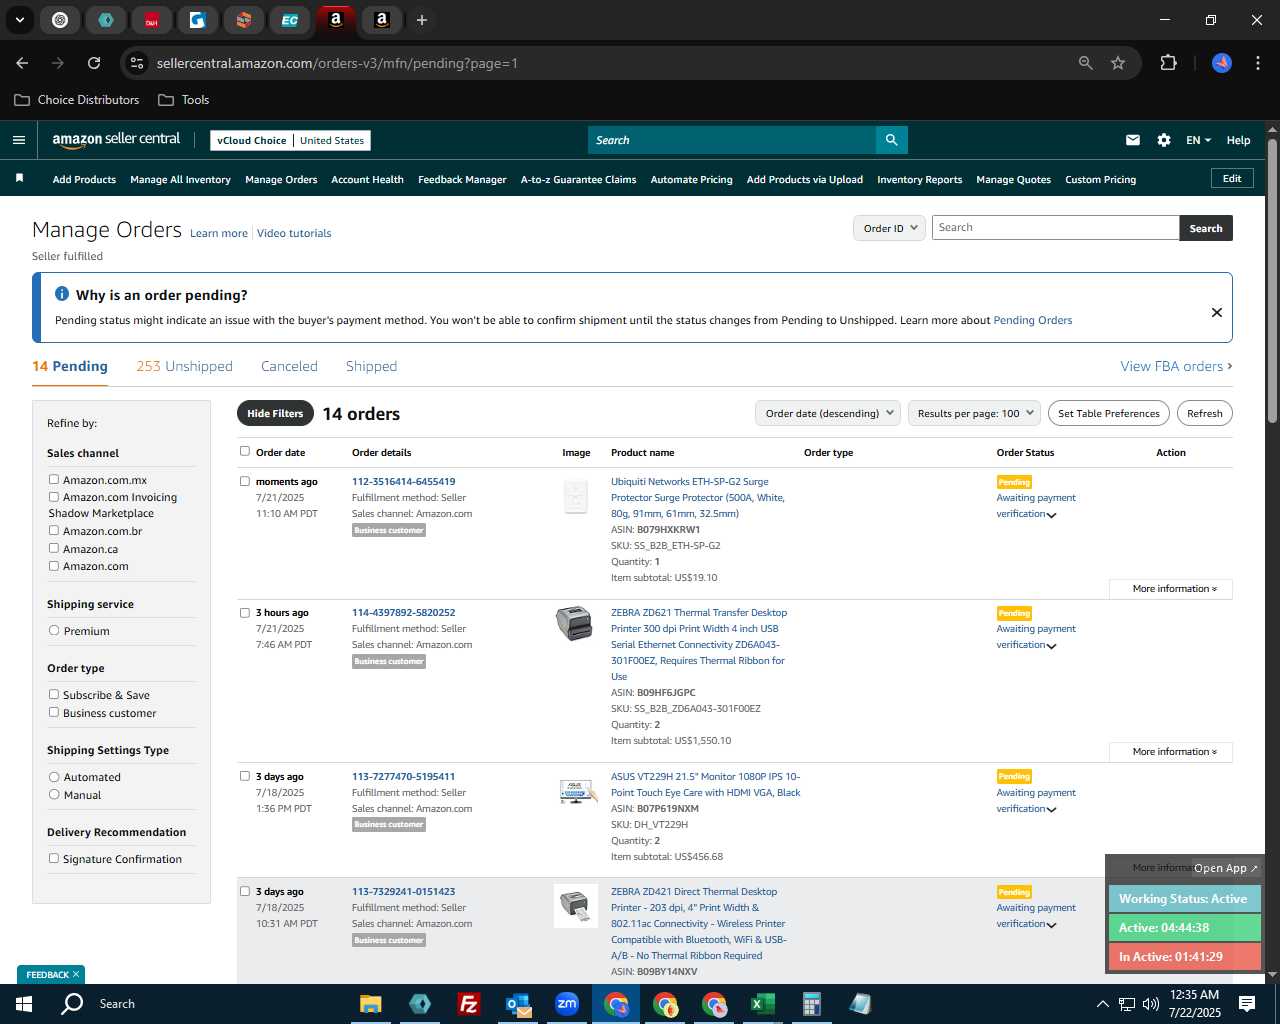Open the Windows Start menu
This screenshot has height=1024, width=1280.
pyautogui.click(x=24, y=1004)
